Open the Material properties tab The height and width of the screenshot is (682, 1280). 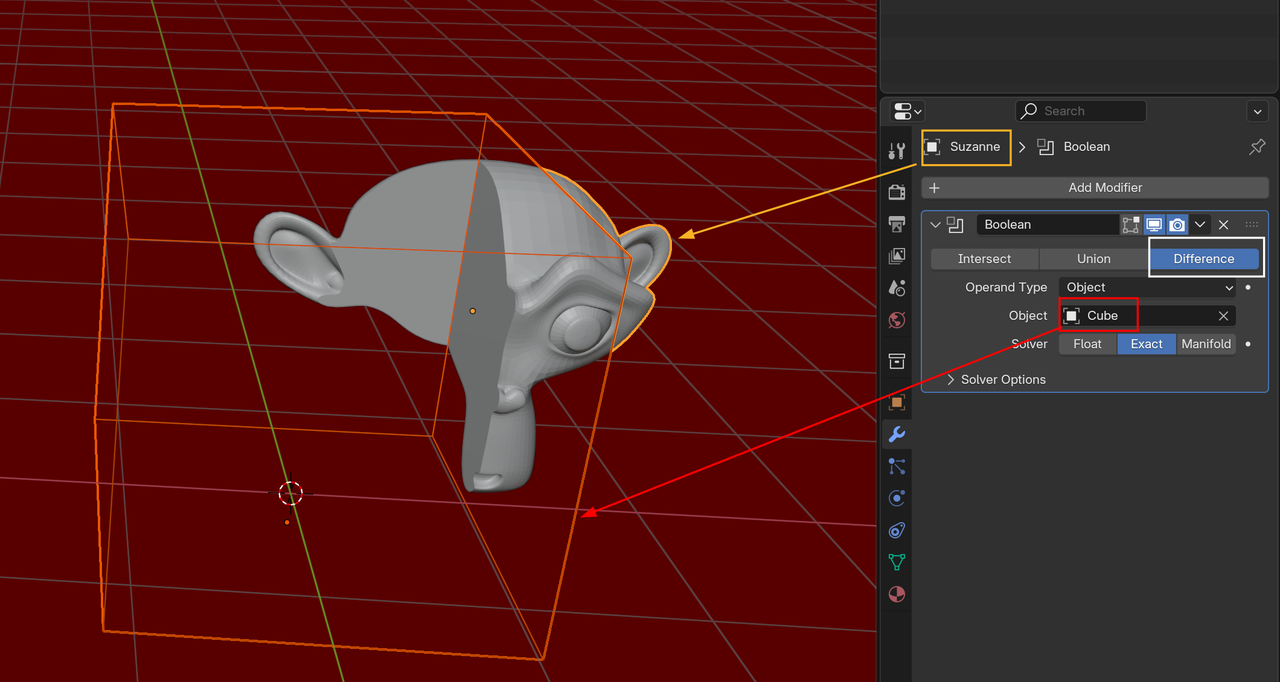point(897,594)
